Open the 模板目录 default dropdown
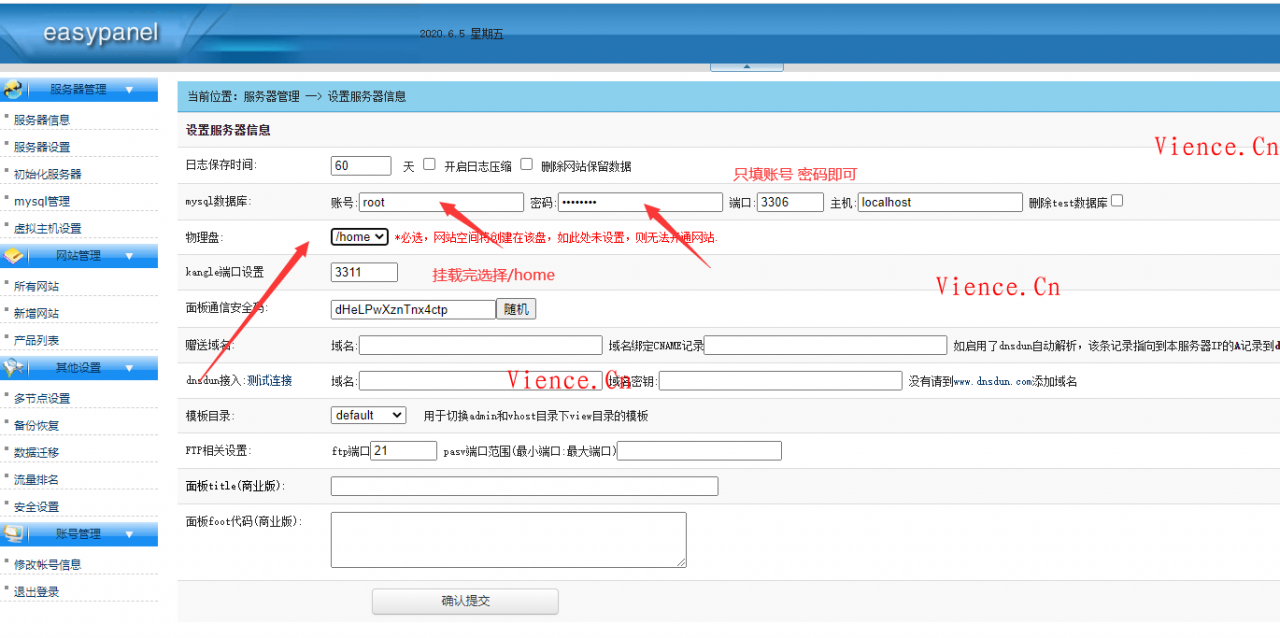Screen dimensions: 1280x638 tap(368, 415)
